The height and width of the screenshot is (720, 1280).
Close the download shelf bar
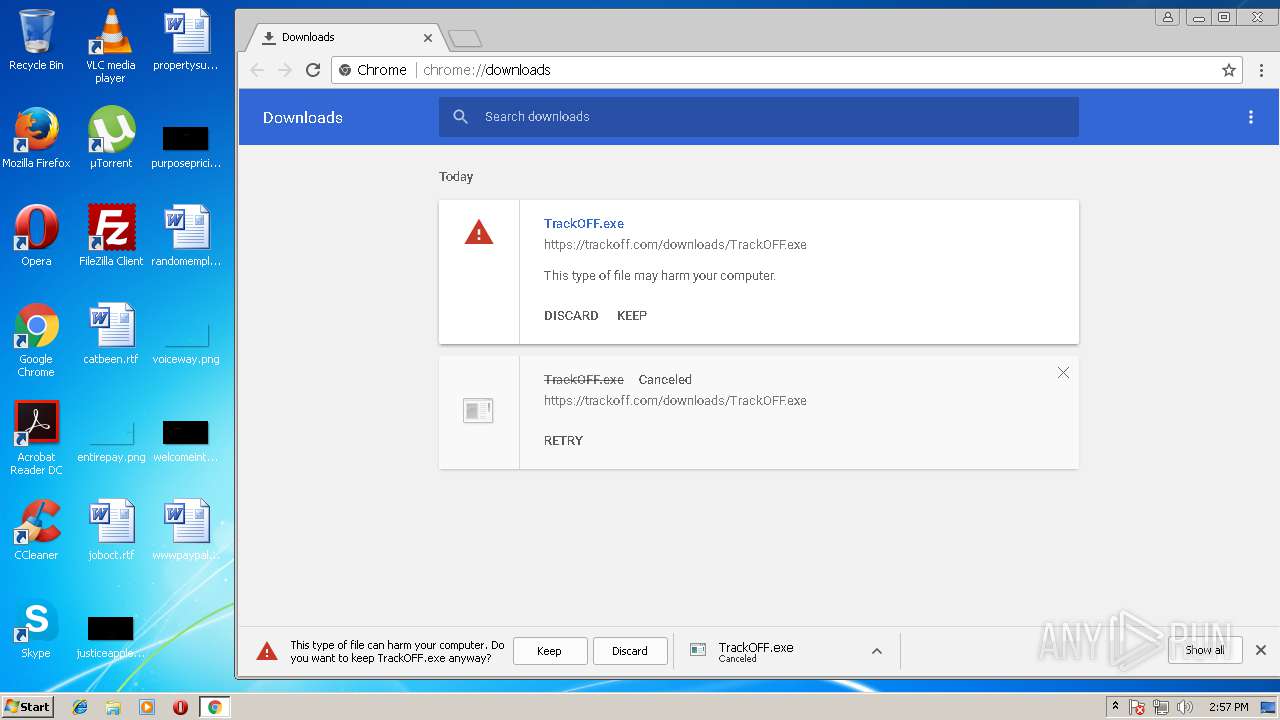1261,650
